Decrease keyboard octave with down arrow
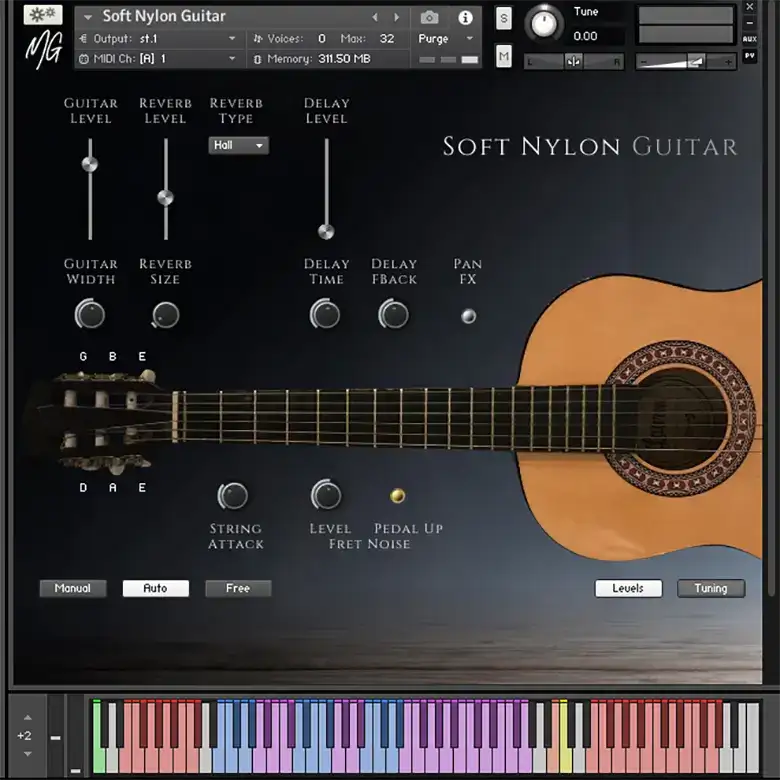The image size is (780, 780). 28,754
